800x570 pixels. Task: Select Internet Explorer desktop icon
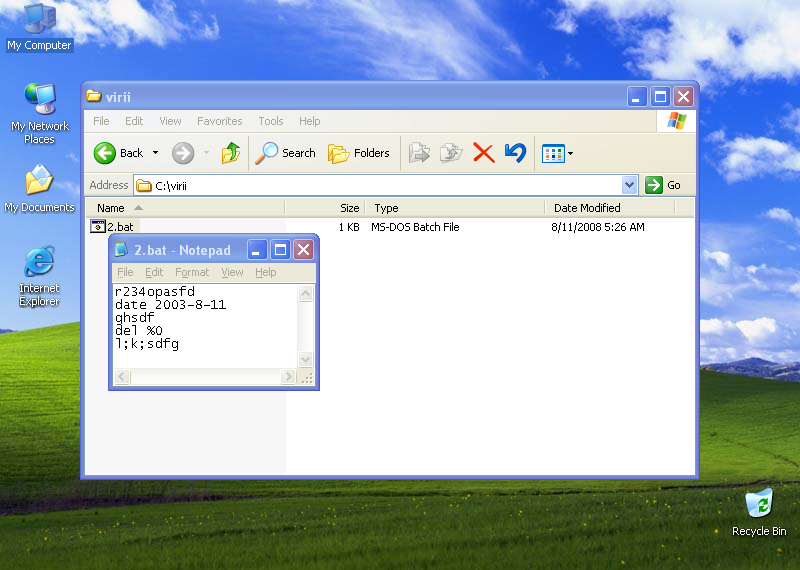click(x=39, y=276)
